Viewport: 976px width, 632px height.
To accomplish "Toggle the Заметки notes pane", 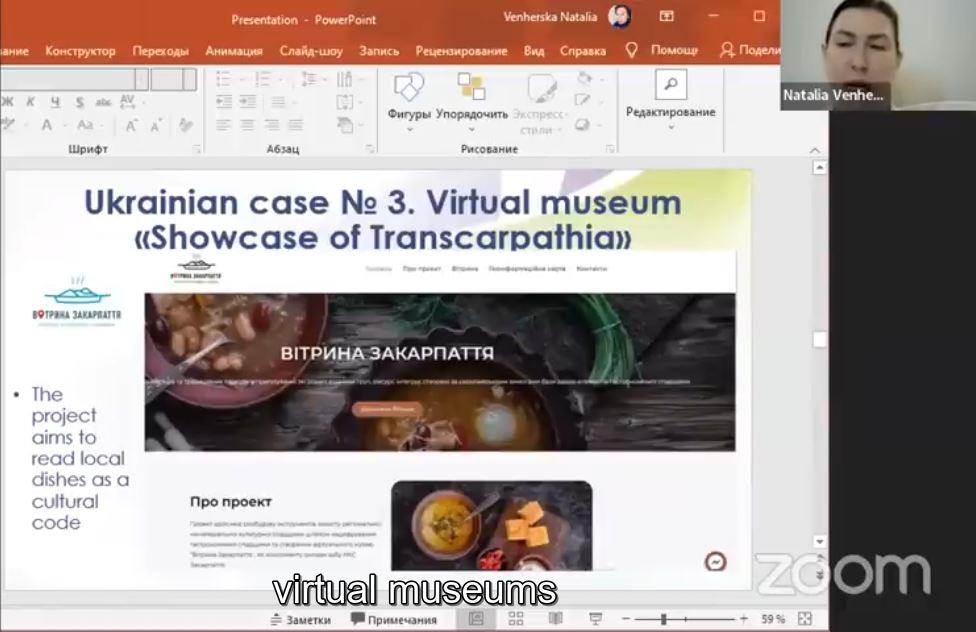I will [301, 620].
